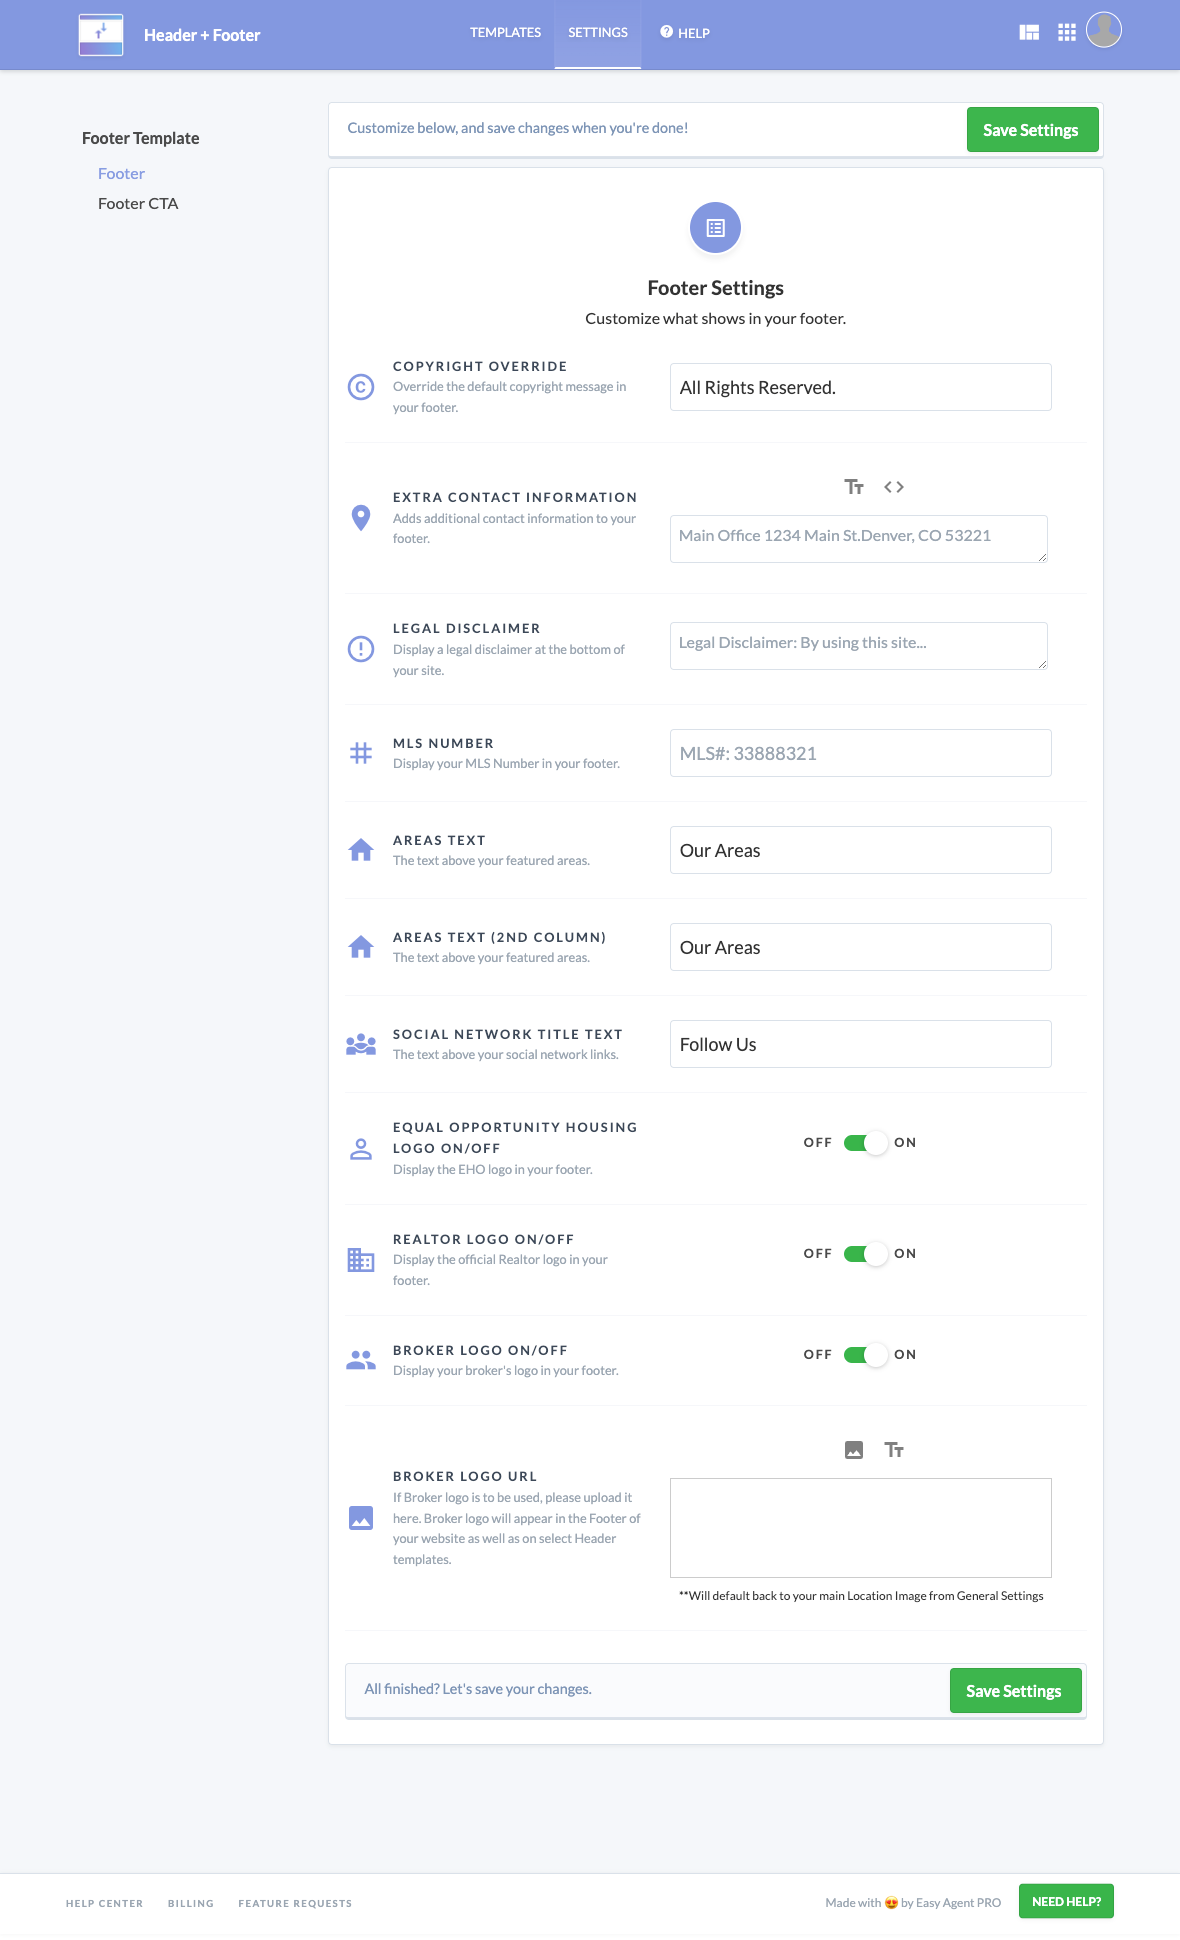
Task: Click the Areas Text house icon
Action: (361, 850)
